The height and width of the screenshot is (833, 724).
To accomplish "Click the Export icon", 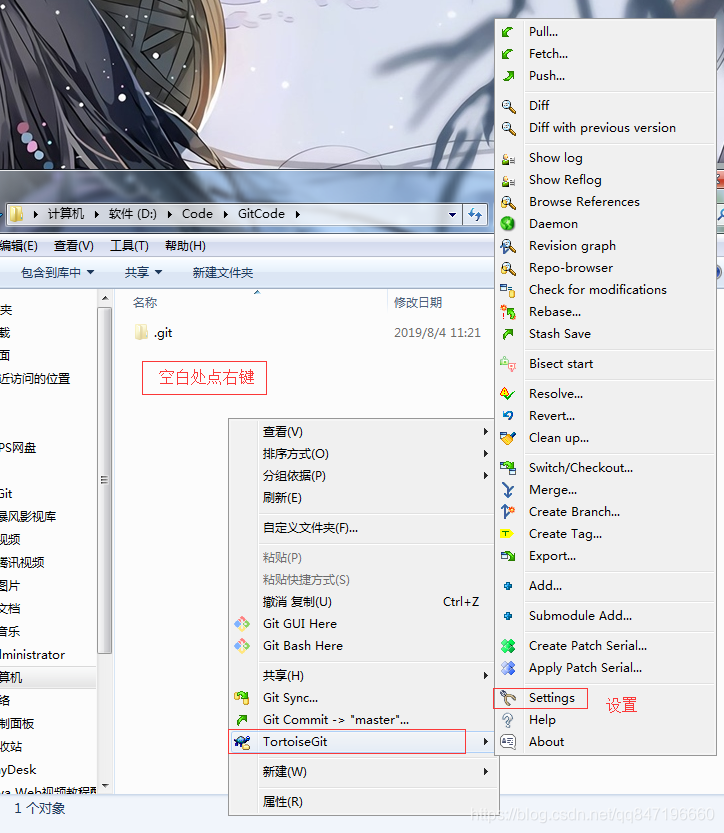I will click(508, 556).
